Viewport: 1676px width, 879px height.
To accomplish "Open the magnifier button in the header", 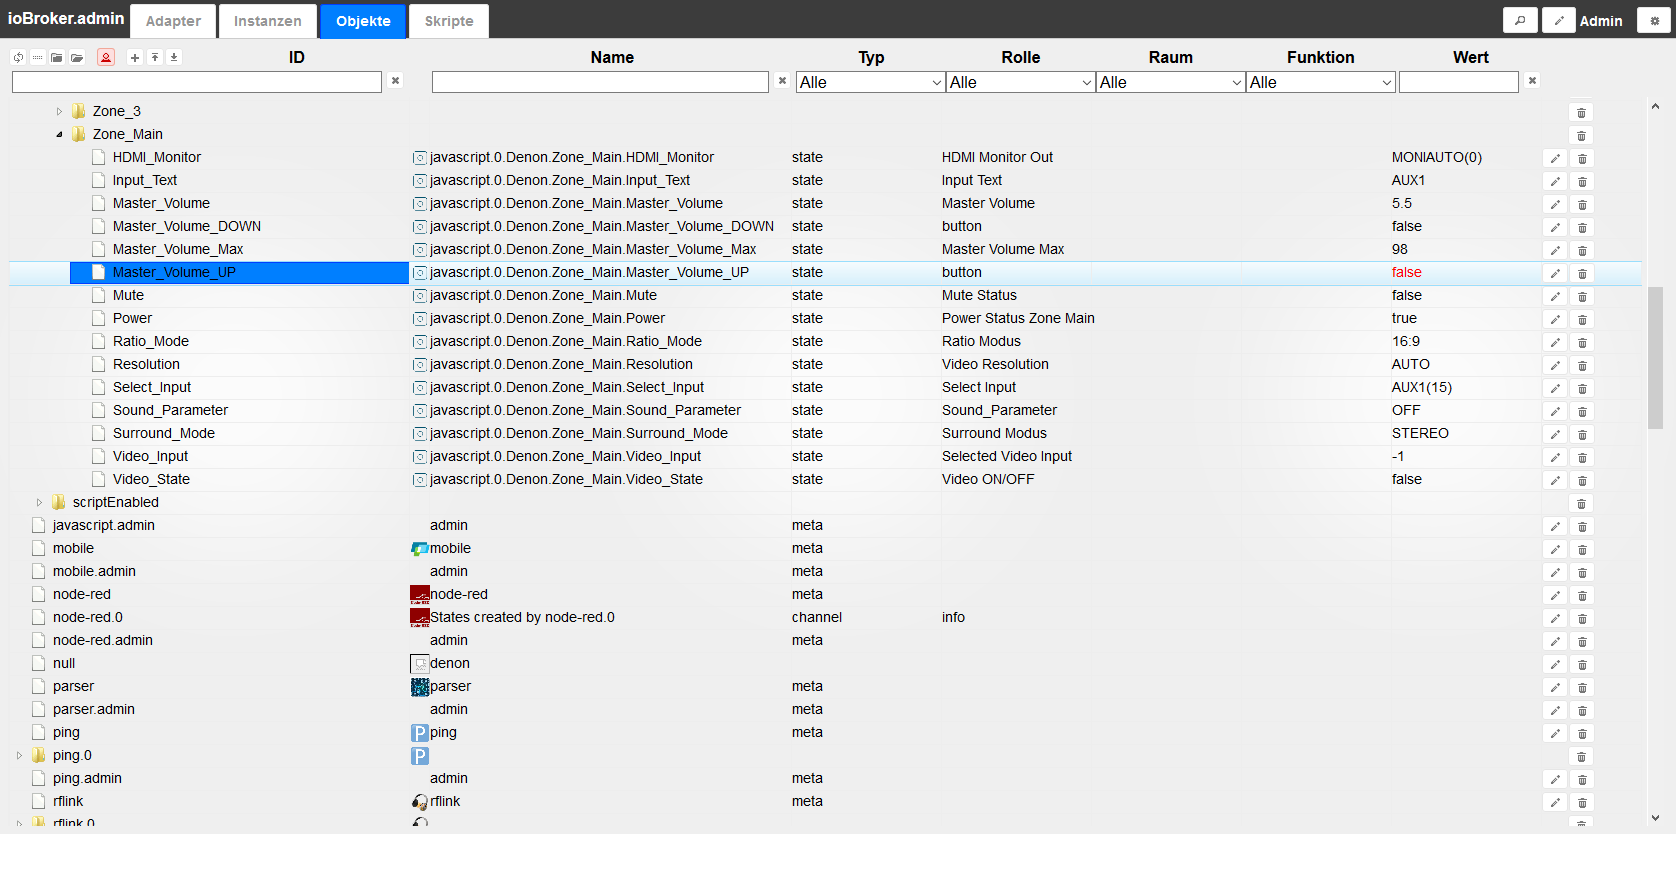I will [x=1520, y=20].
